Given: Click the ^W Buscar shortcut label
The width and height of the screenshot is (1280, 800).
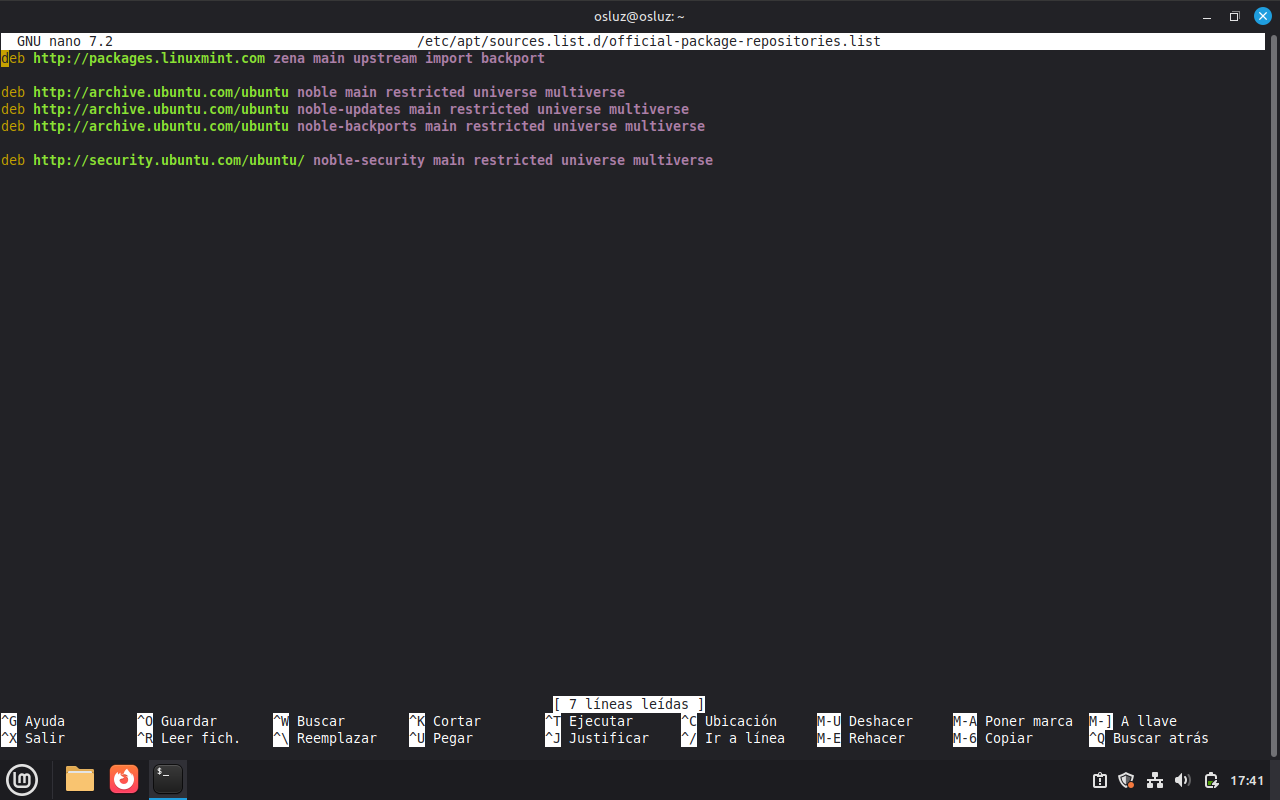Looking at the screenshot, I should [x=309, y=721].
